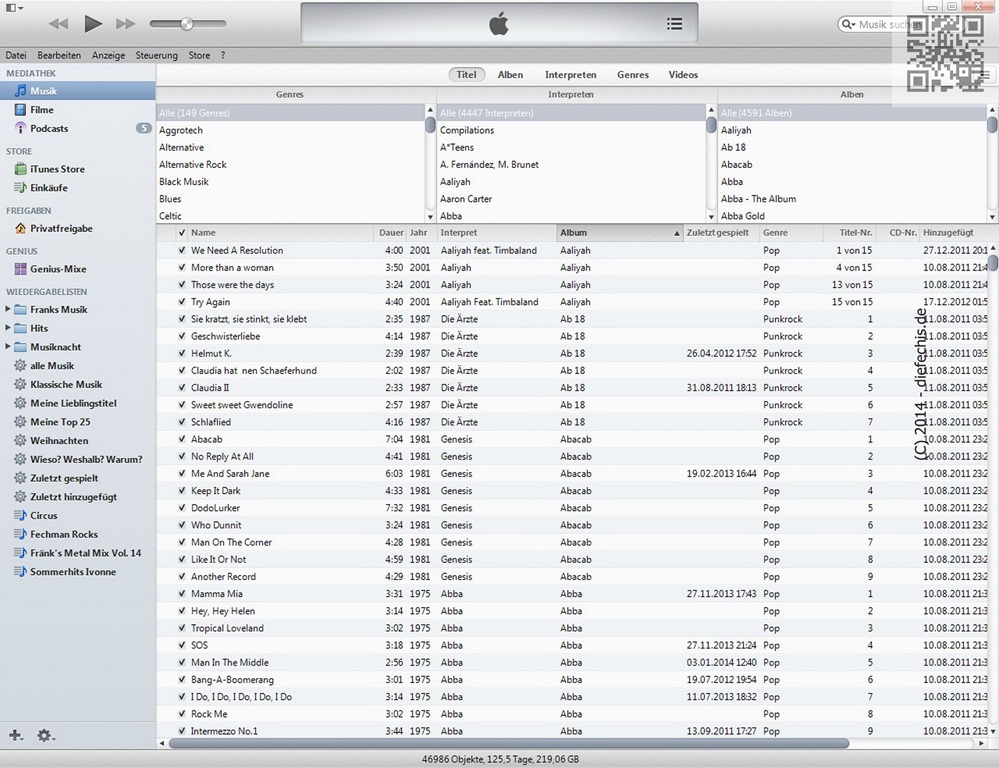Add a new playlist with the plus button
The height and width of the screenshot is (768, 999).
(x=15, y=735)
